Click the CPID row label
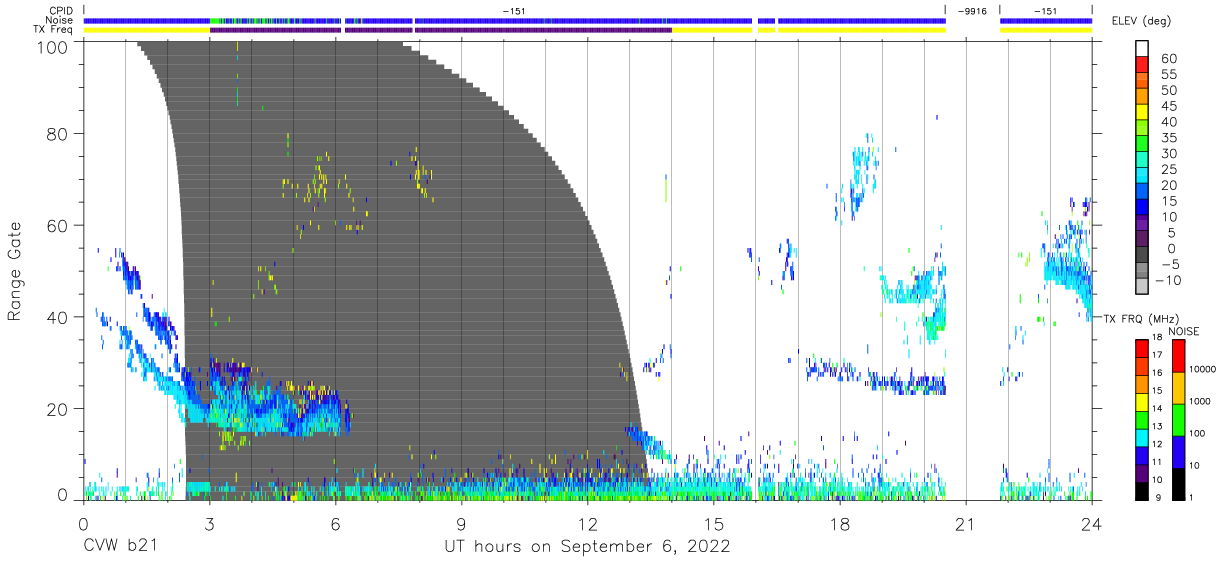 (x=63, y=11)
